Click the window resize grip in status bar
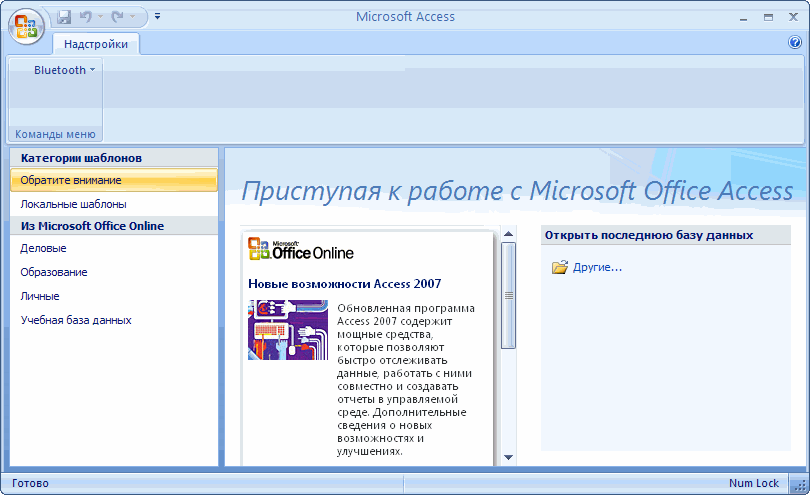The image size is (810, 495). coord(799,485)
